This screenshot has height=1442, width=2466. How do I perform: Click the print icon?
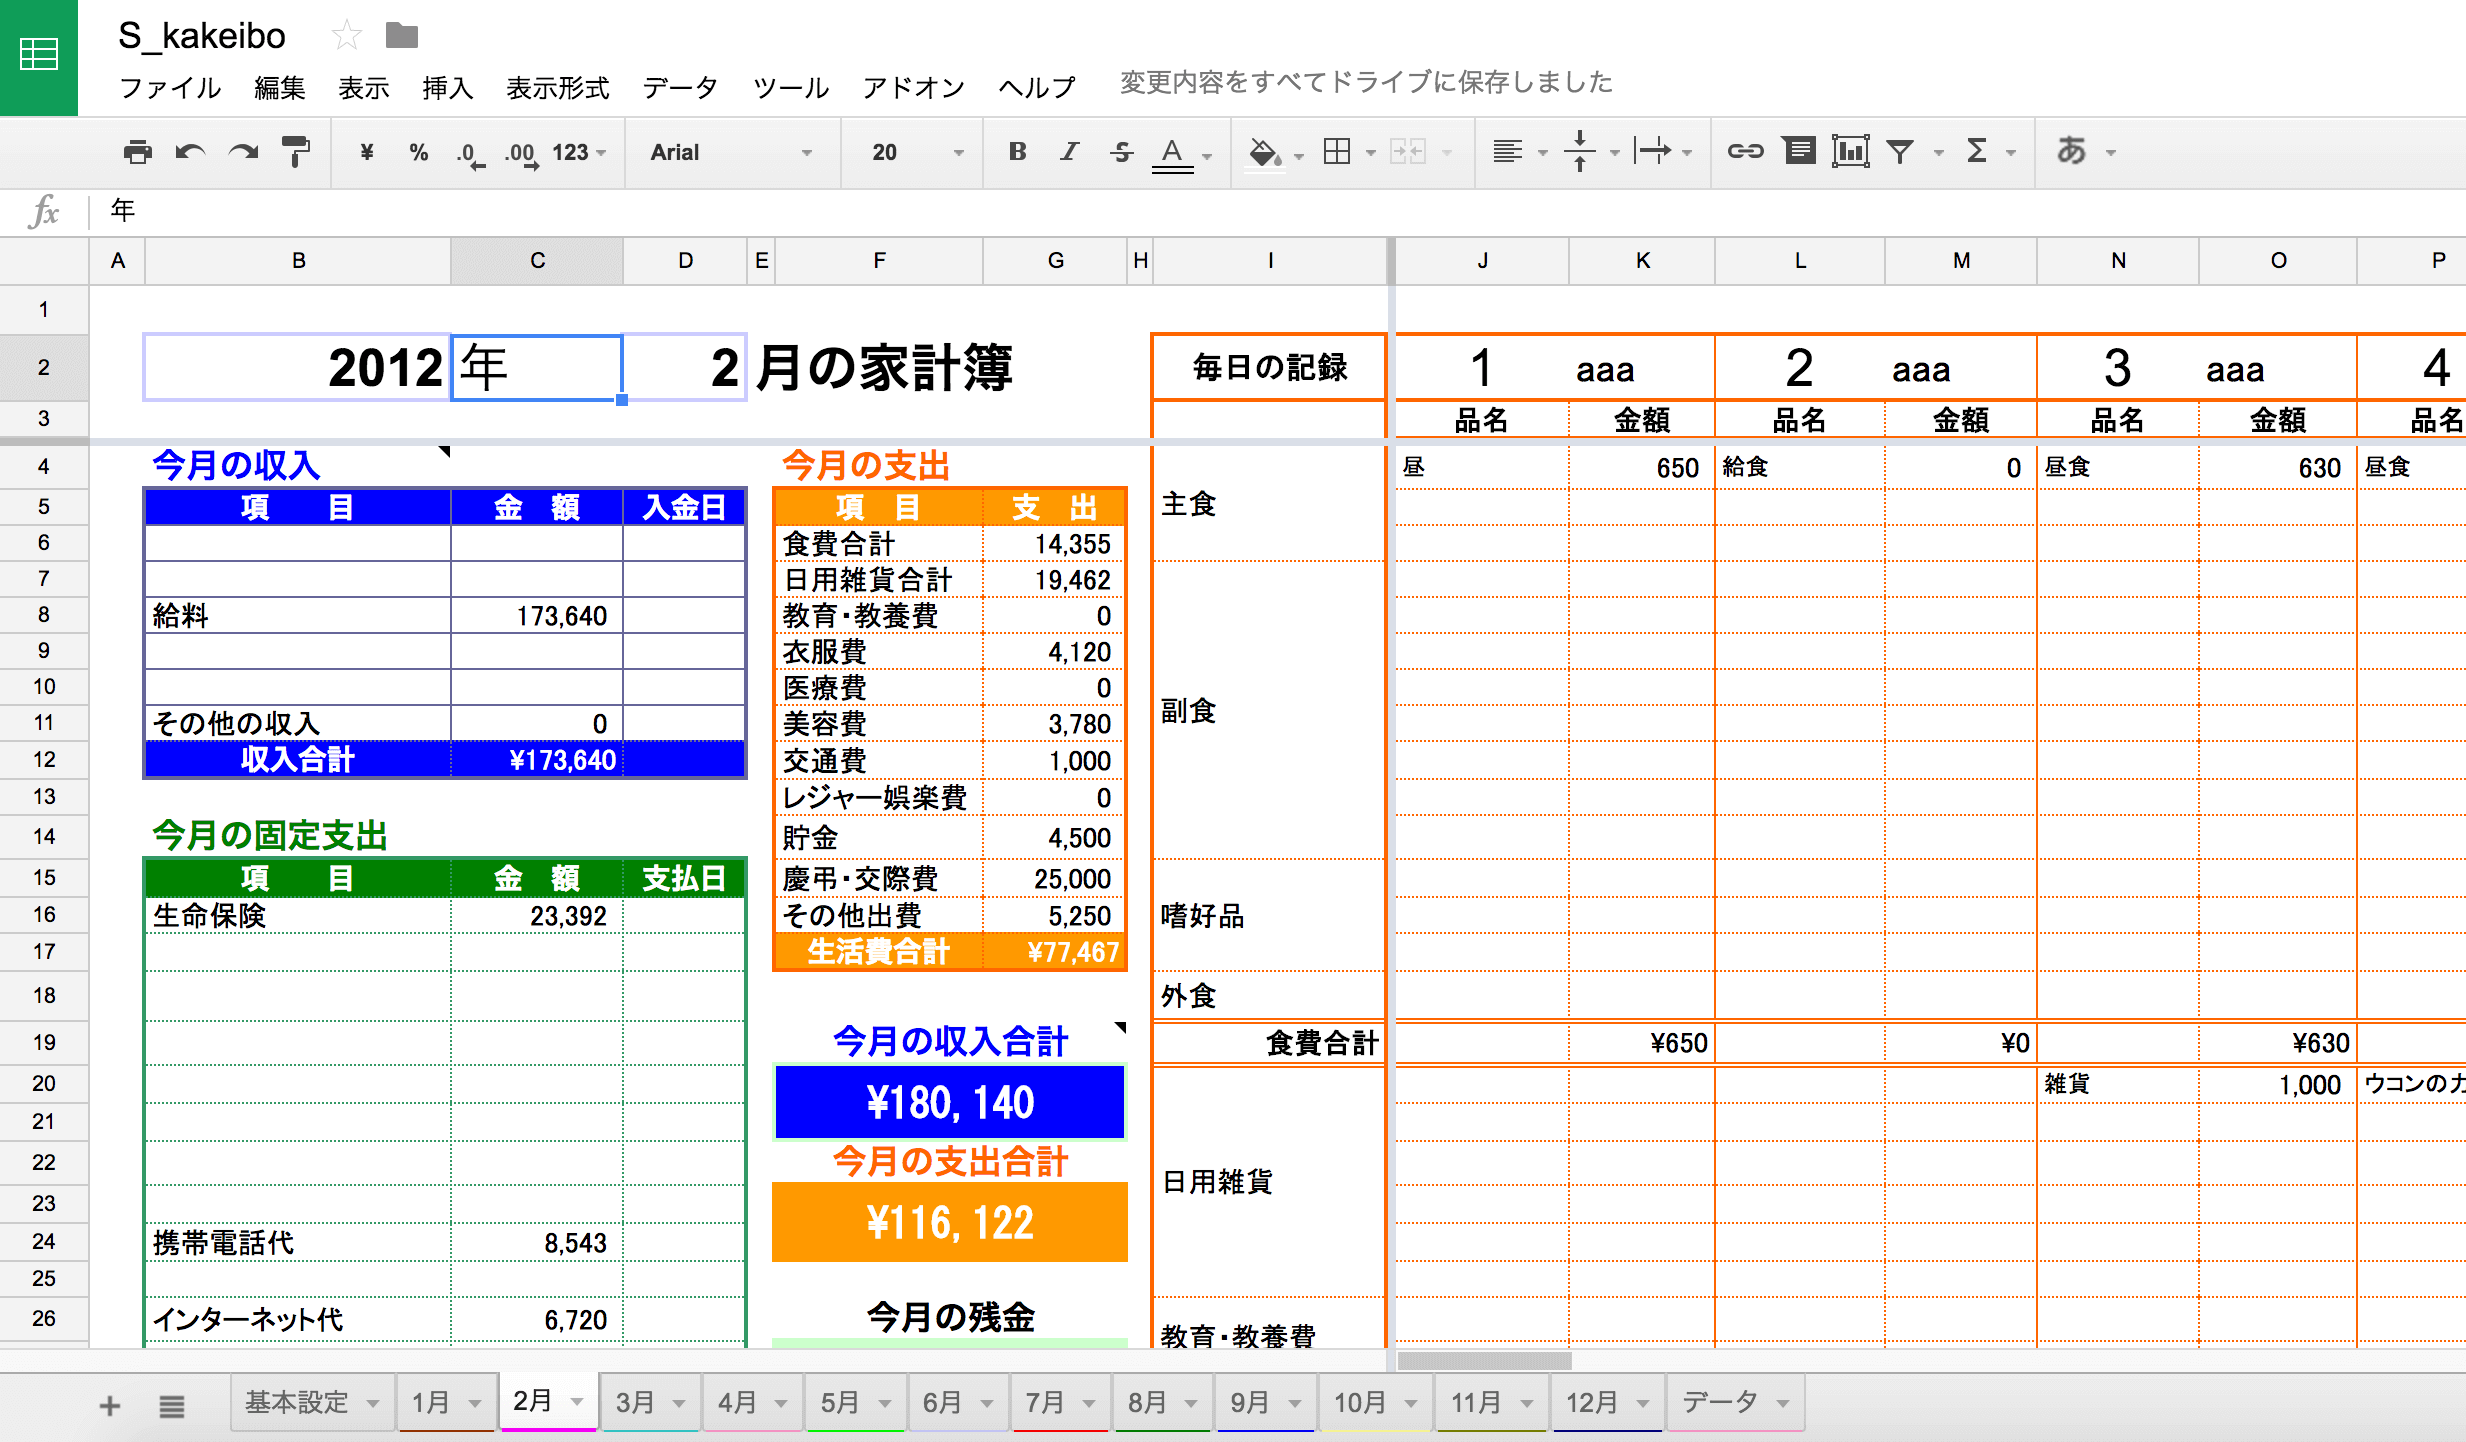point(138,152)
